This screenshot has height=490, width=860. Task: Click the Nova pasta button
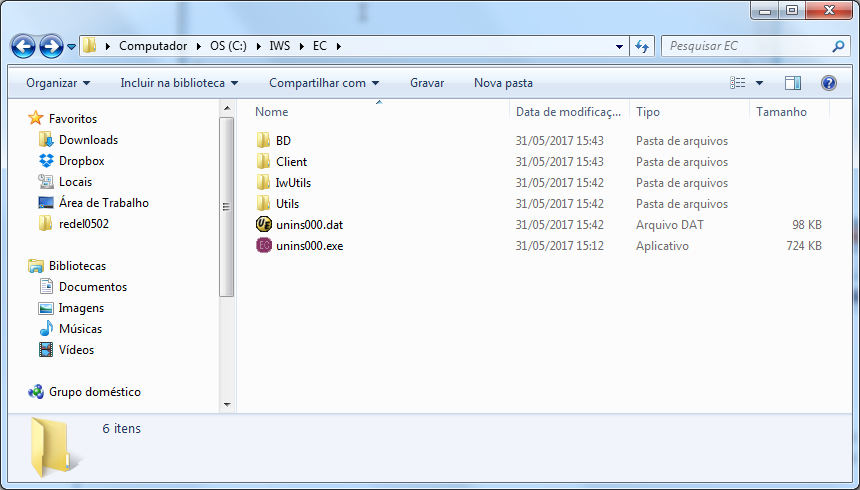[503, 83]
